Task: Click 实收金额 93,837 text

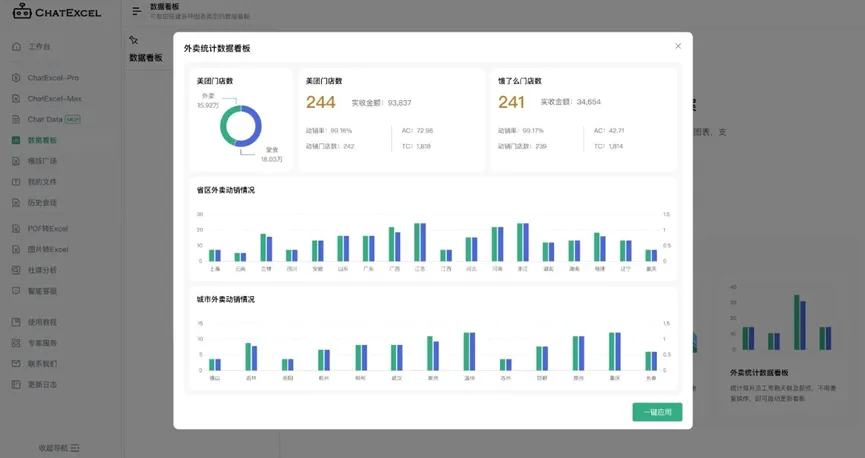Action: tap(381, 103)
